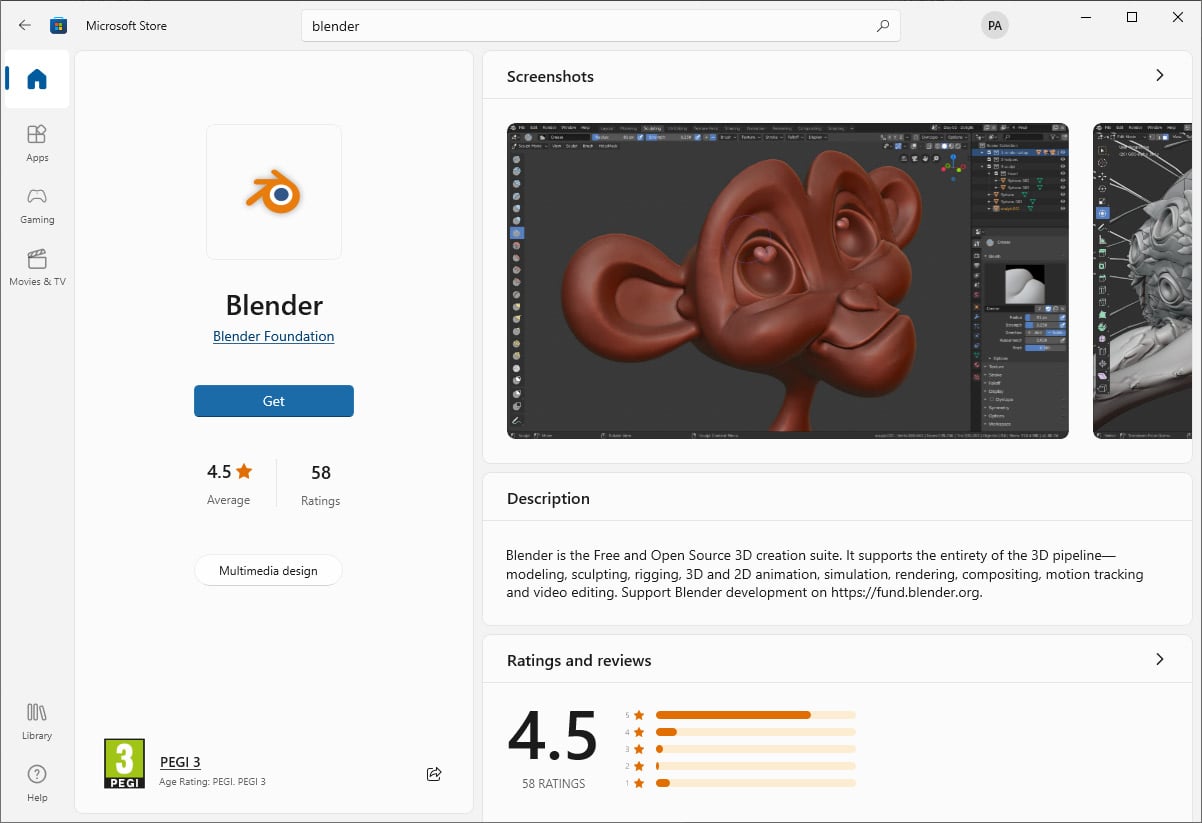This screenshot has height=823, width=1202.
Task: Open the red monkey sculpt screenshot
Action: pos(788,280)
